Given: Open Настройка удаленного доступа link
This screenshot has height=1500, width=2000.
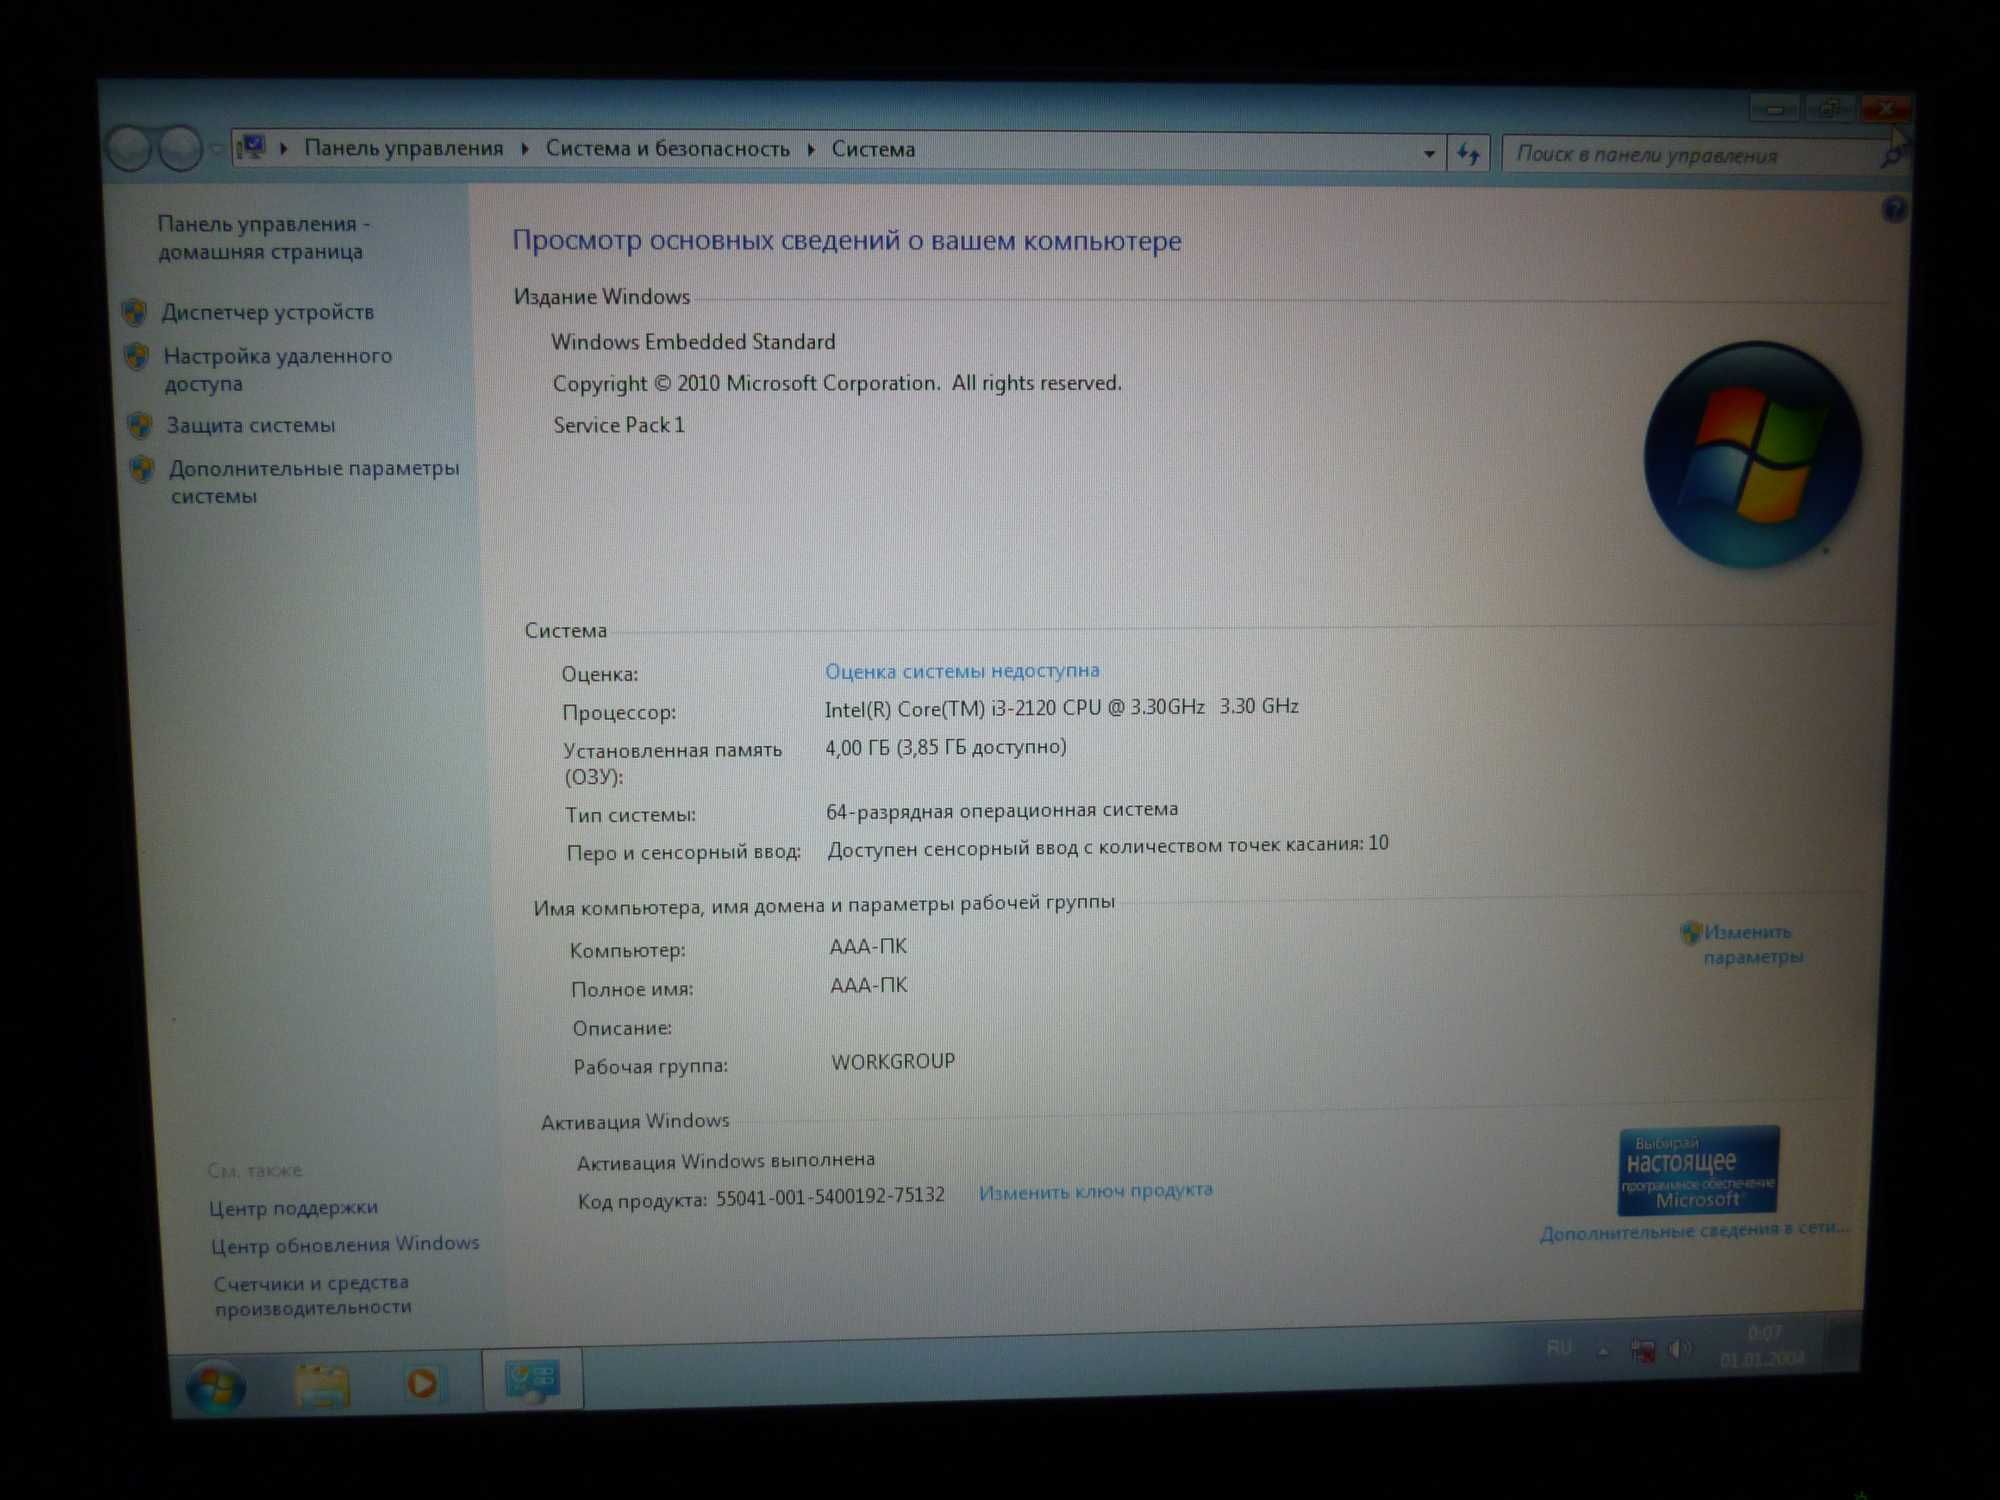Looking at the screenshot, I should coord(278,369).
